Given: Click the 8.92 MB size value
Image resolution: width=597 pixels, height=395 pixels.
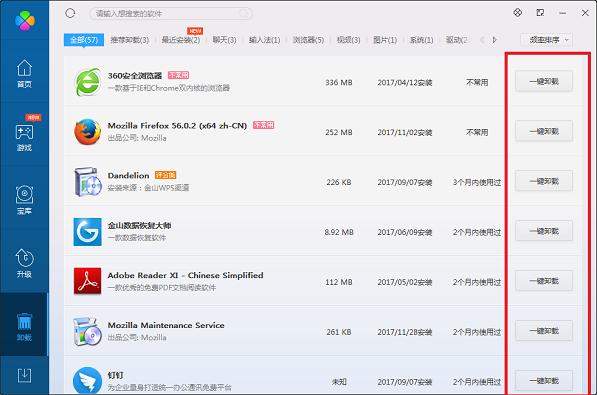Looking at the screenshot, I should 339,232.
